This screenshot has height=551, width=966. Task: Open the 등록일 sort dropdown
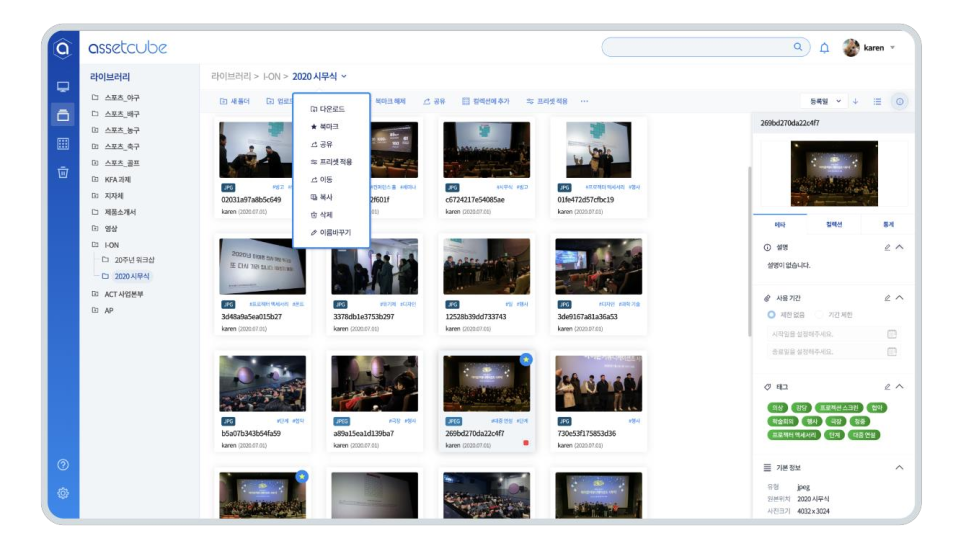tap(827, 101)
